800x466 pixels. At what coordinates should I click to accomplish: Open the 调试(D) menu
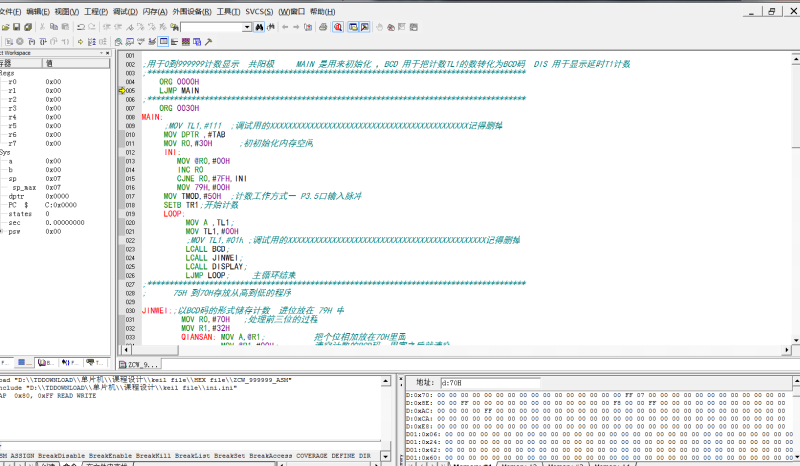pos(126,12)
